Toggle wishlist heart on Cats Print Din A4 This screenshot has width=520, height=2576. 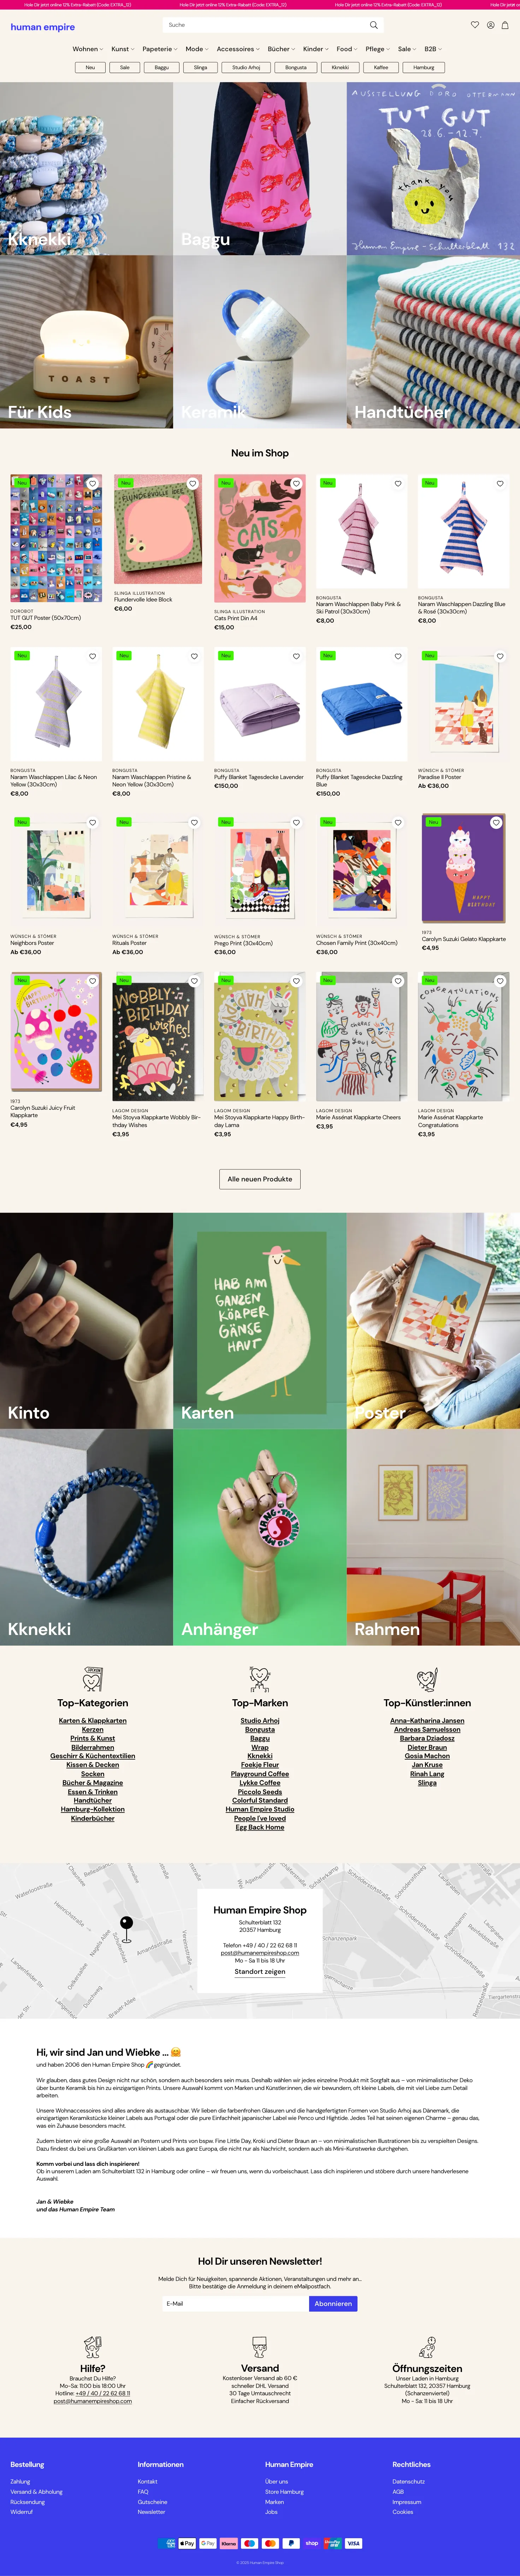pyautogui.click(x=296, y=484)
